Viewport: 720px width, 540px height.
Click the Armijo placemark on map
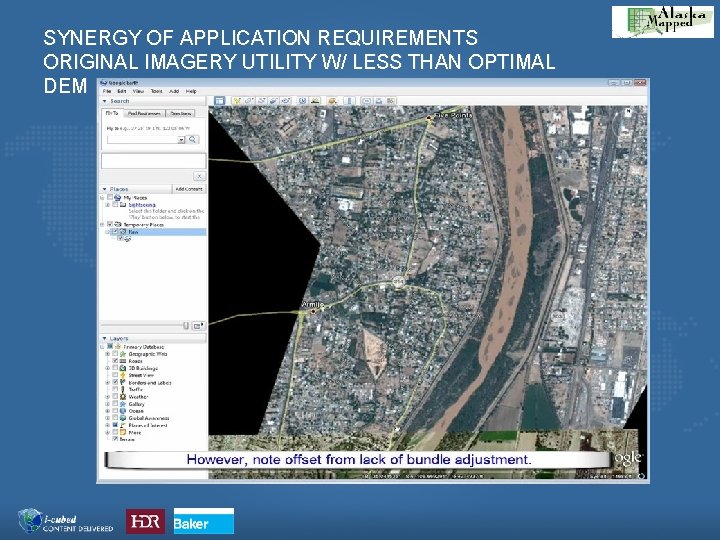click(x=313, y=311)
